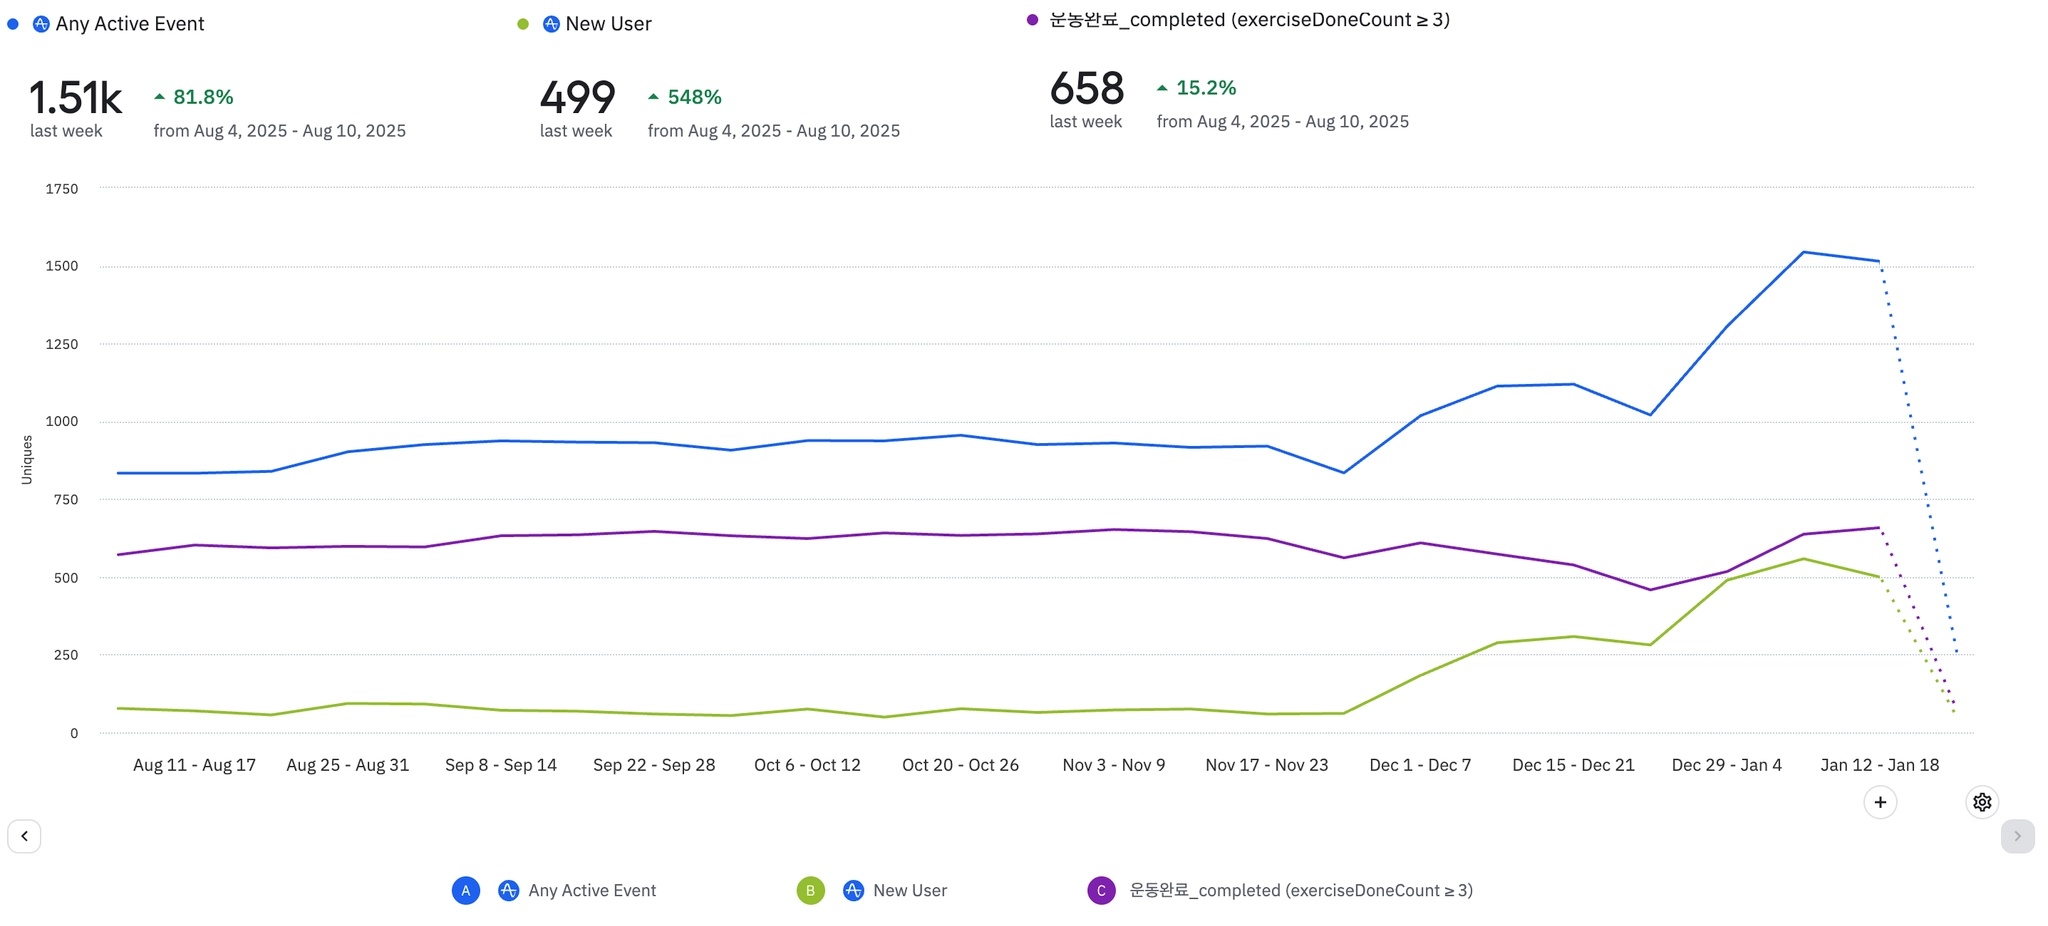This screenshot has height=926, width=2048.
Task: Toggle New User series in bottom legend
Action: (910, 890)
